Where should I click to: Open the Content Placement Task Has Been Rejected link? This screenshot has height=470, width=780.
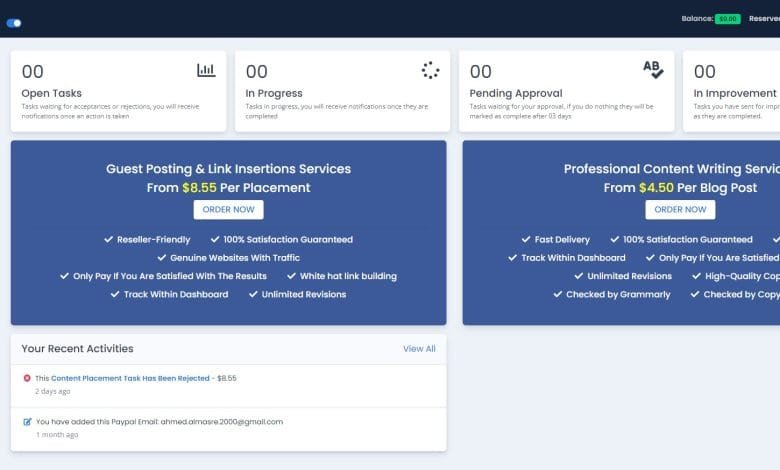(130, 378)
